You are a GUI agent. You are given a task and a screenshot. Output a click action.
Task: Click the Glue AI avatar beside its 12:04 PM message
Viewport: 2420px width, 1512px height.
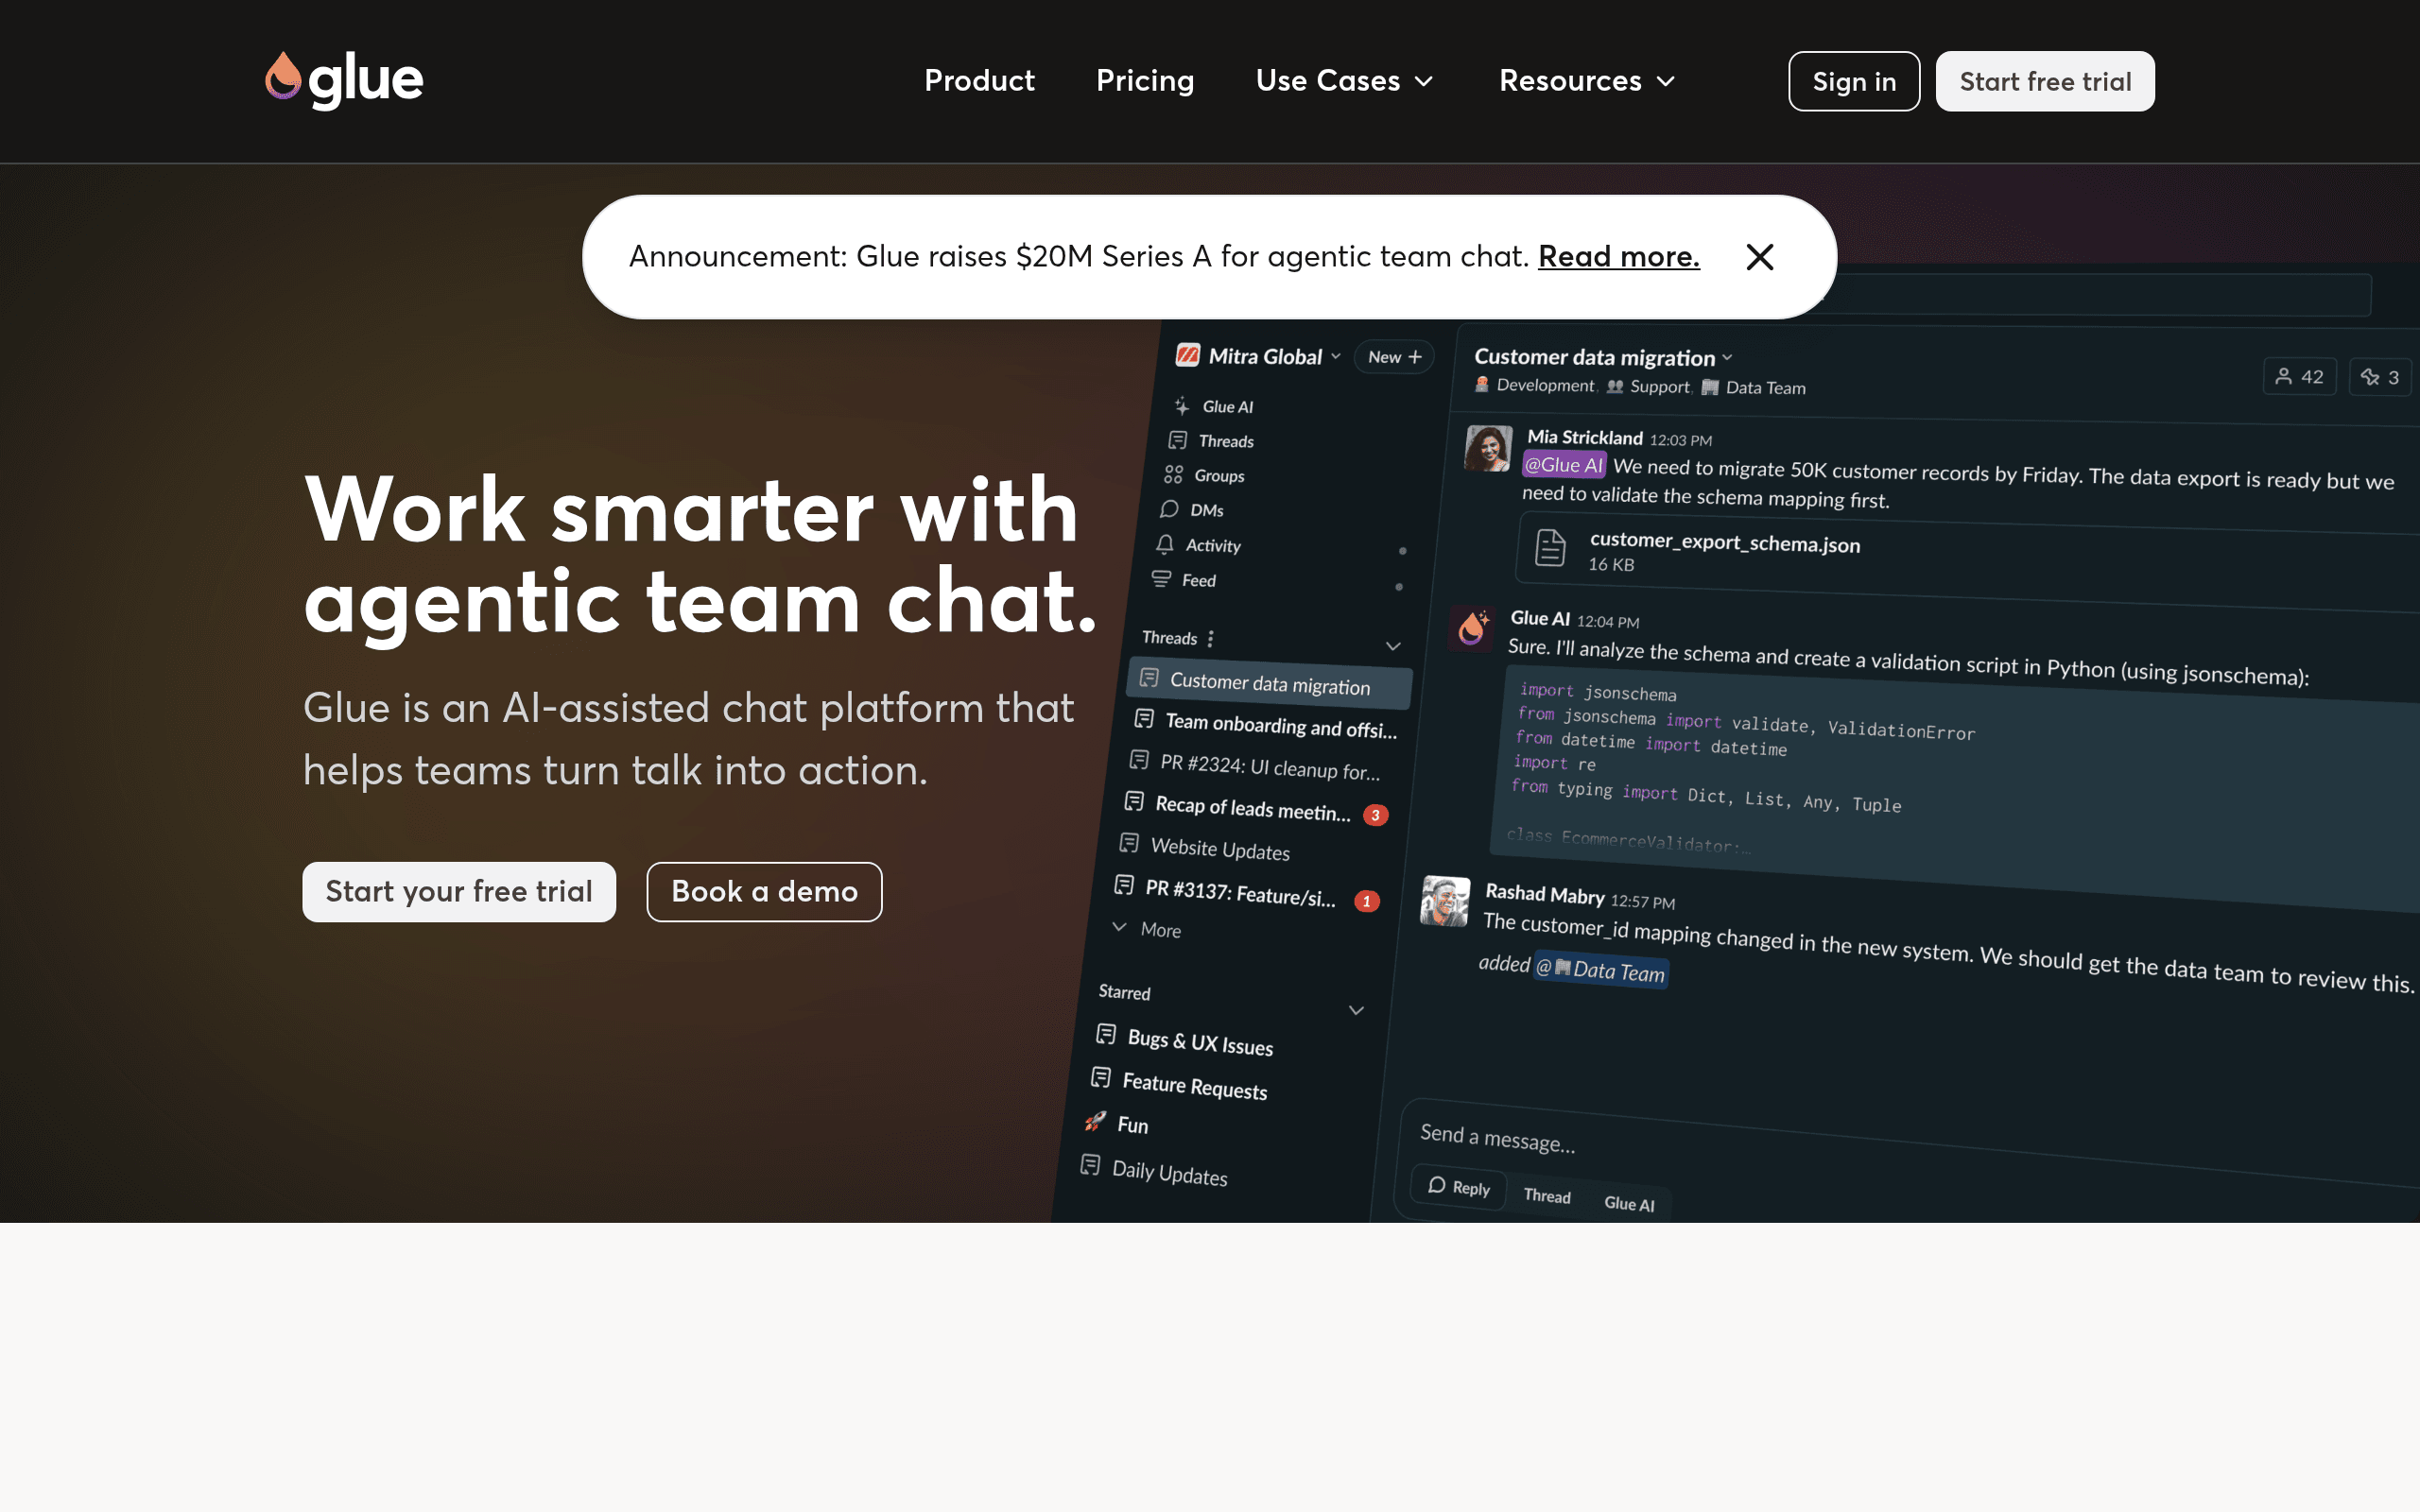click(1471, 628)
